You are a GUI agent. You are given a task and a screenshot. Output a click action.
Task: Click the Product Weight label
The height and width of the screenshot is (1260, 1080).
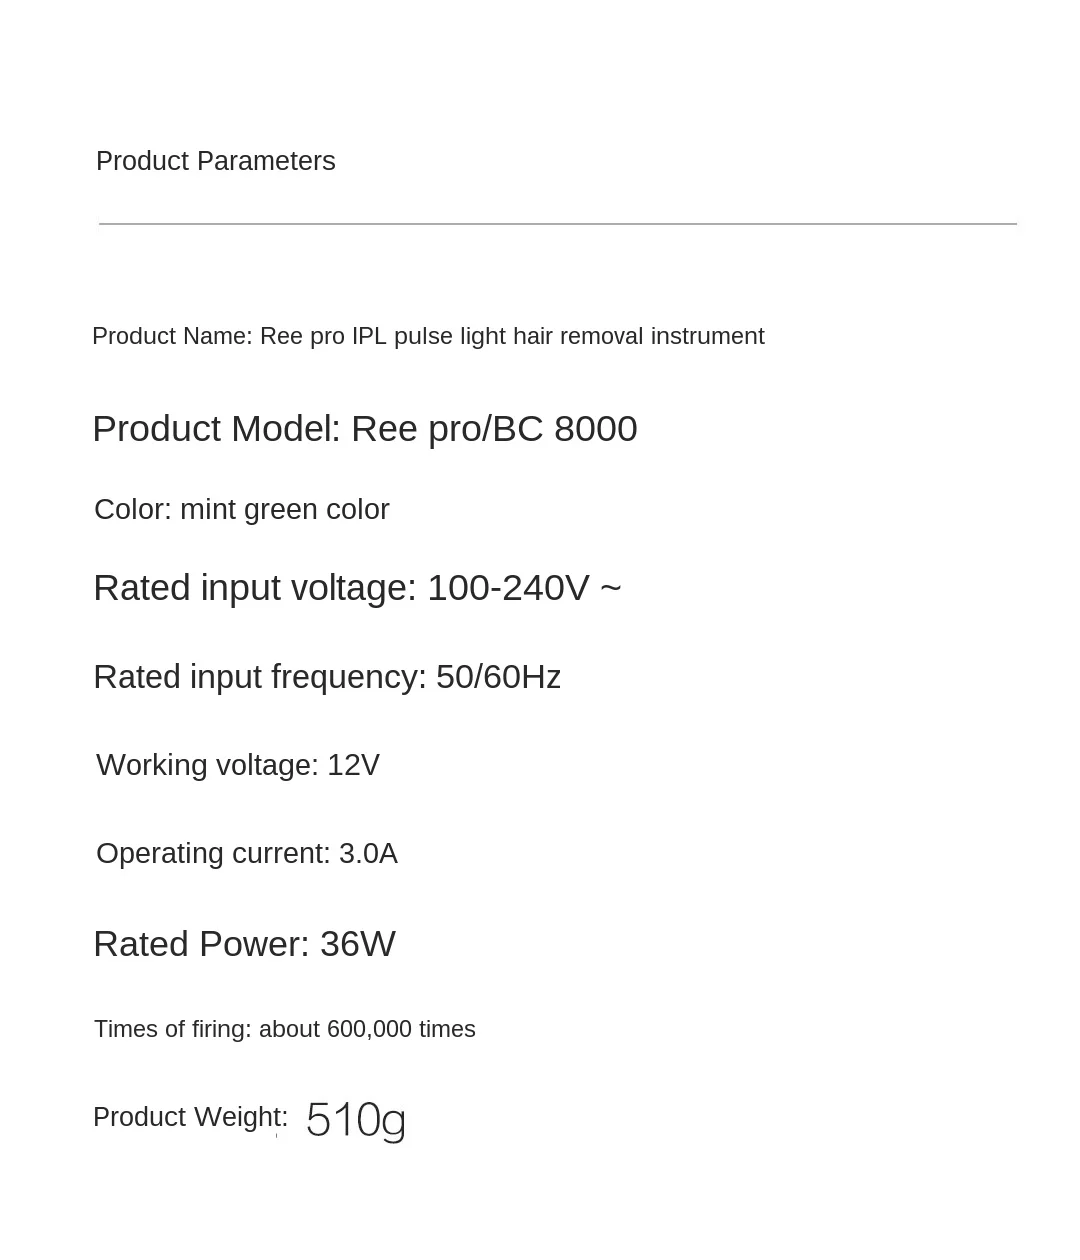tap(190, 1117)
